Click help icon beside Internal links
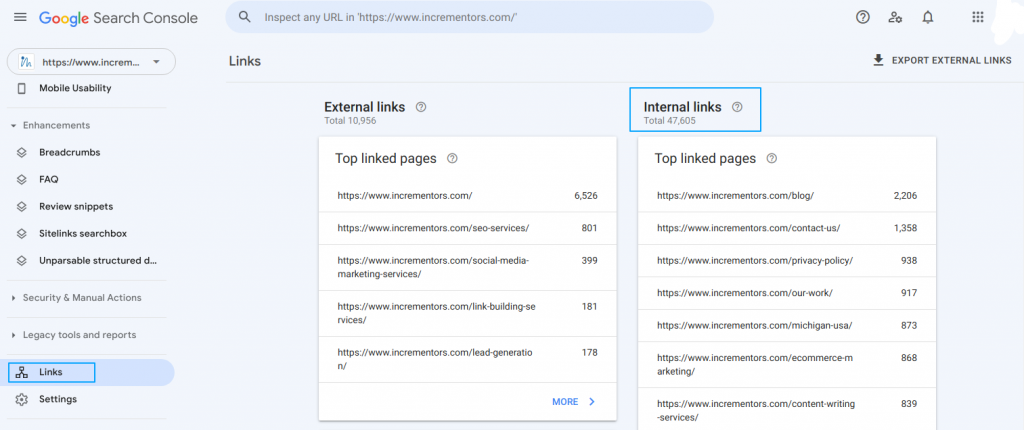The height and width of the screenshot is (430, 1024). 737,107
